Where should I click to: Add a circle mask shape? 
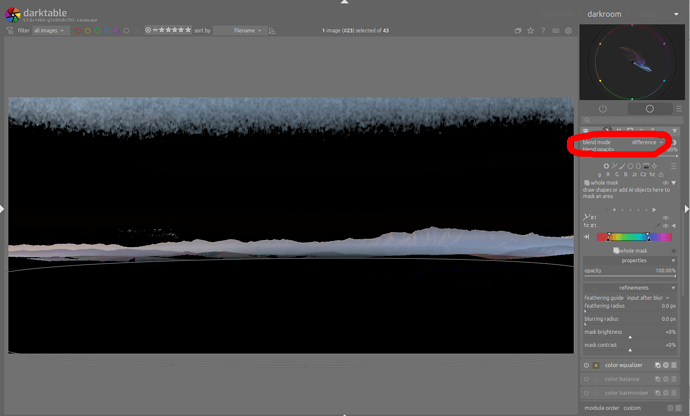tap(630, 166)
